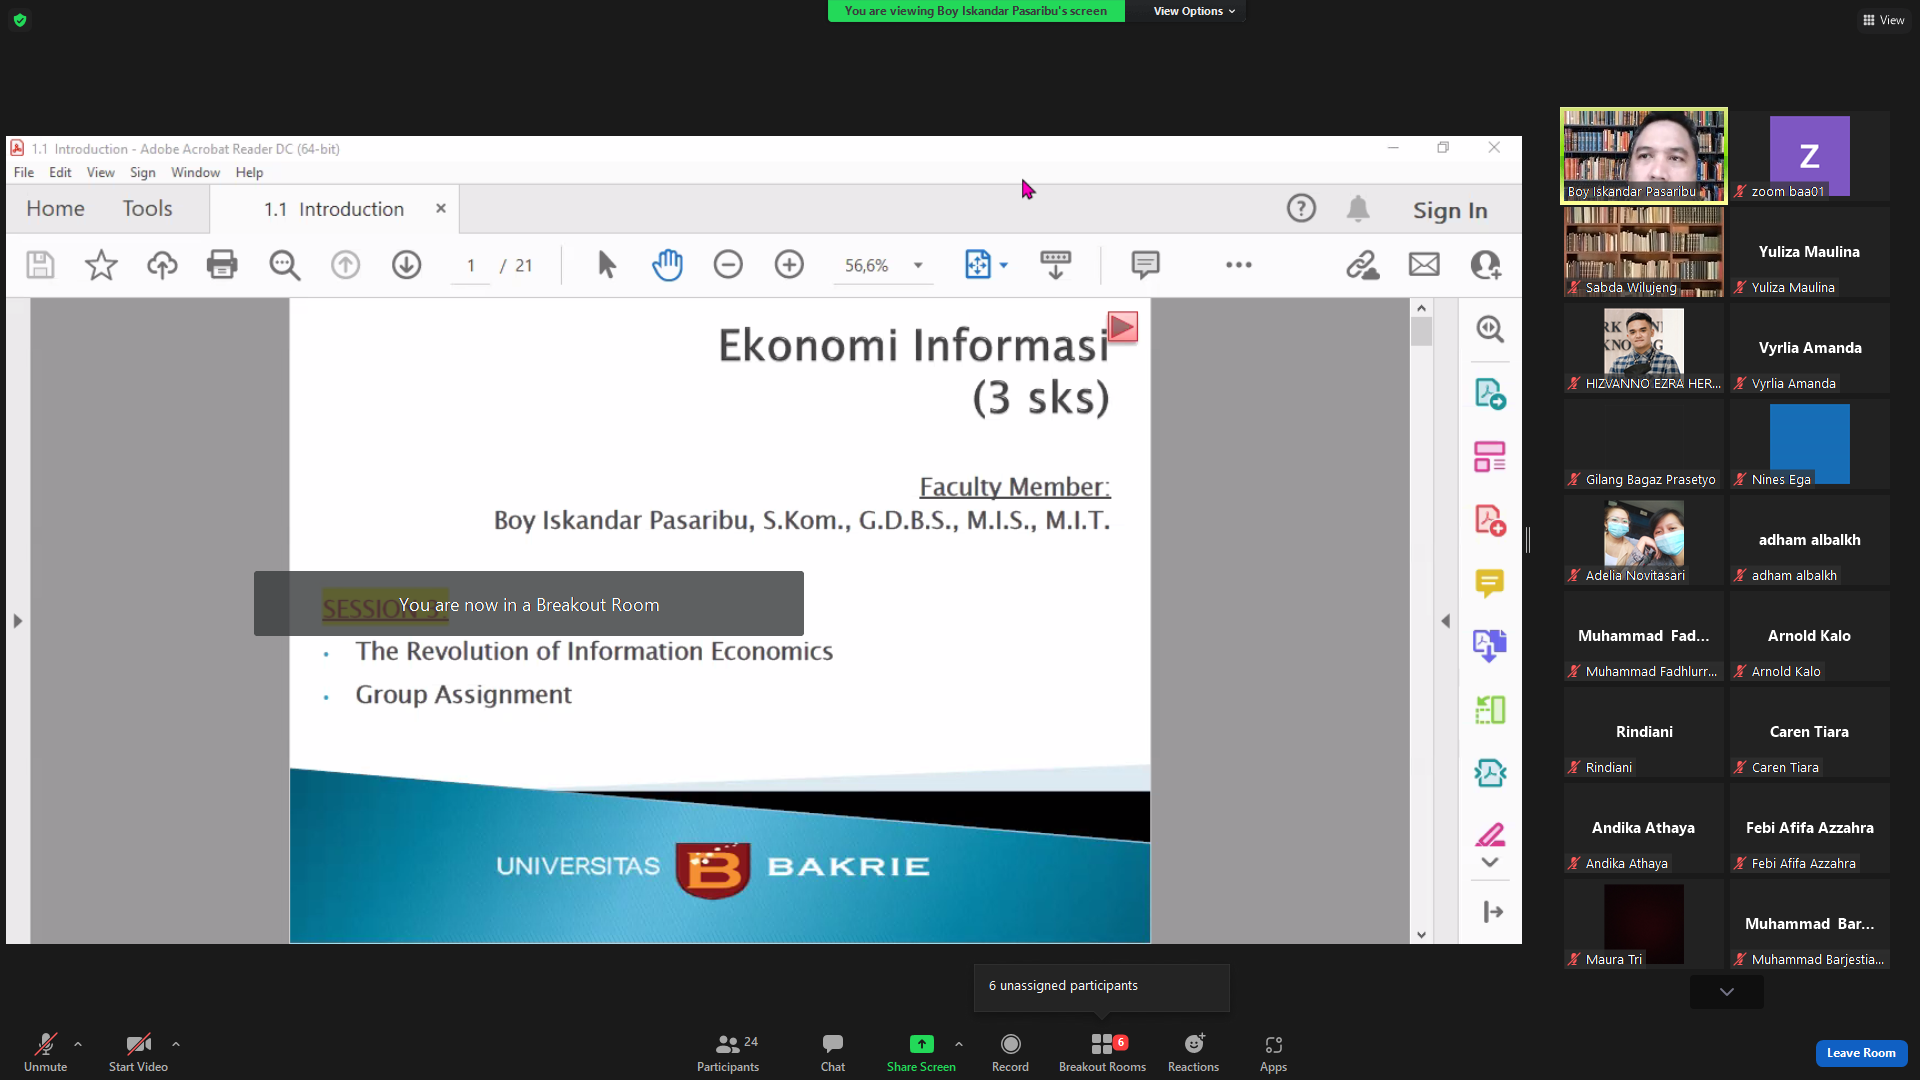The image size is (1920, 1080).
Task: Open the Help menu in Acrobat
Action: pos(249,172)
